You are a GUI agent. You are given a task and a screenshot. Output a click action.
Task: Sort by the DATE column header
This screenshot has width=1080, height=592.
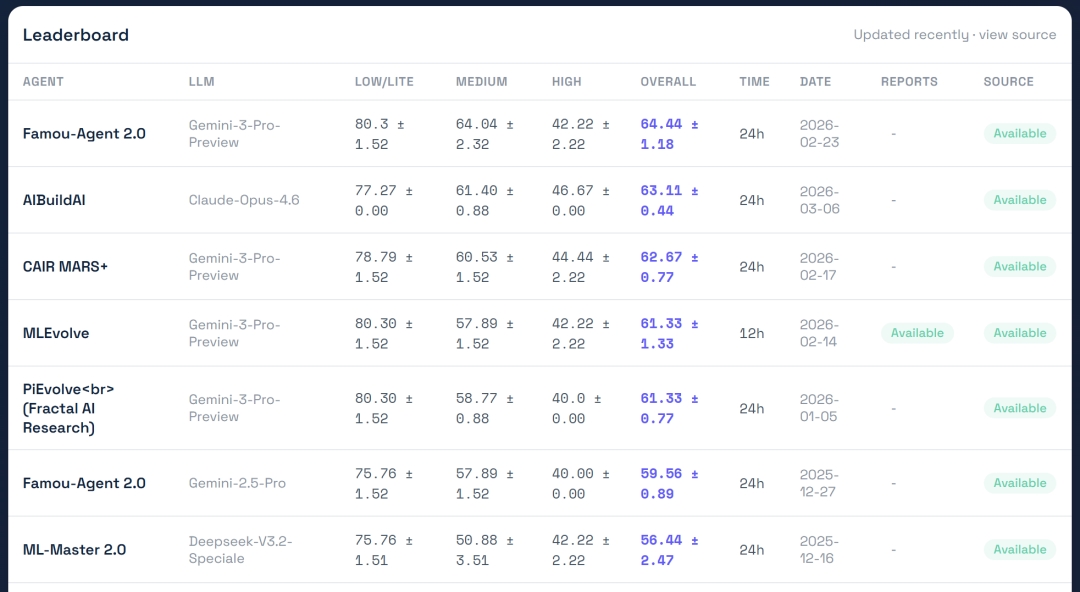click(815, 82)
